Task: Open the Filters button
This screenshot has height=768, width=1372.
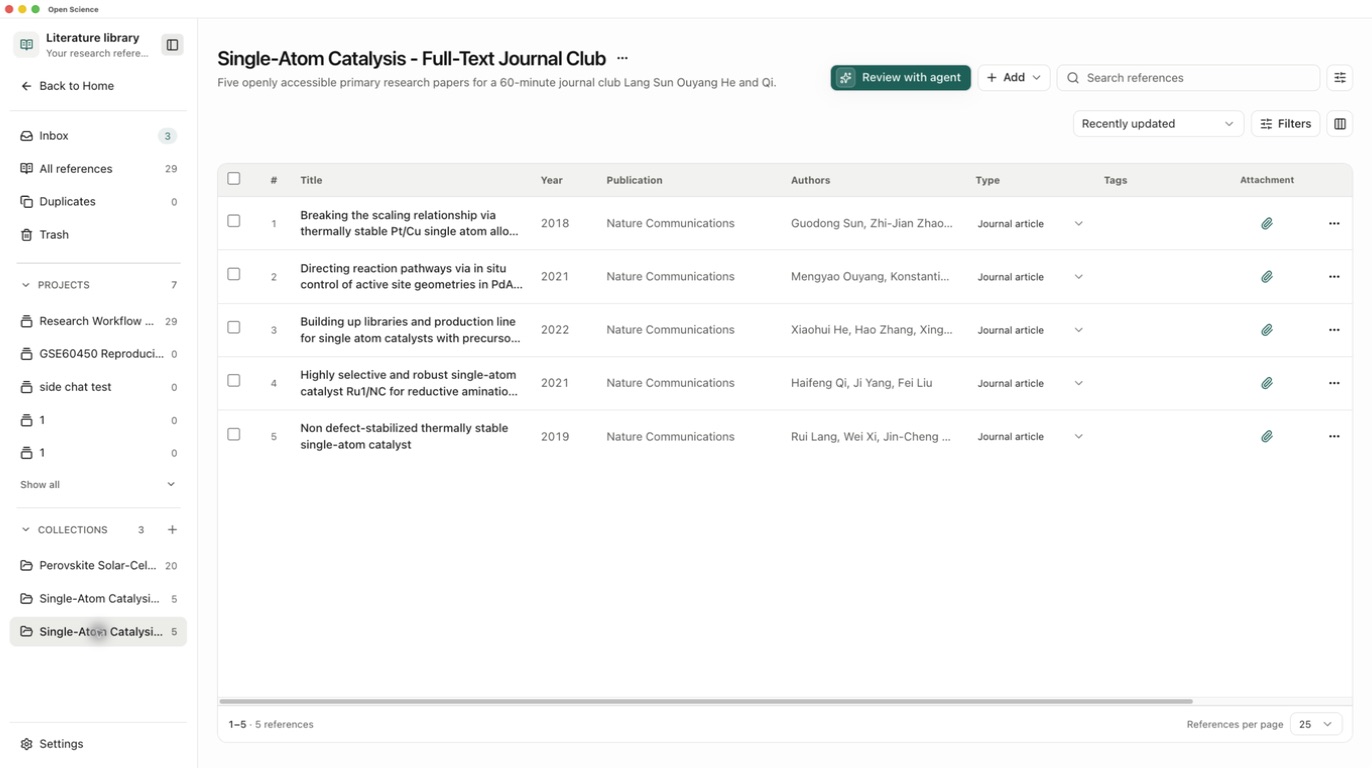Action: pos(1286,124)
